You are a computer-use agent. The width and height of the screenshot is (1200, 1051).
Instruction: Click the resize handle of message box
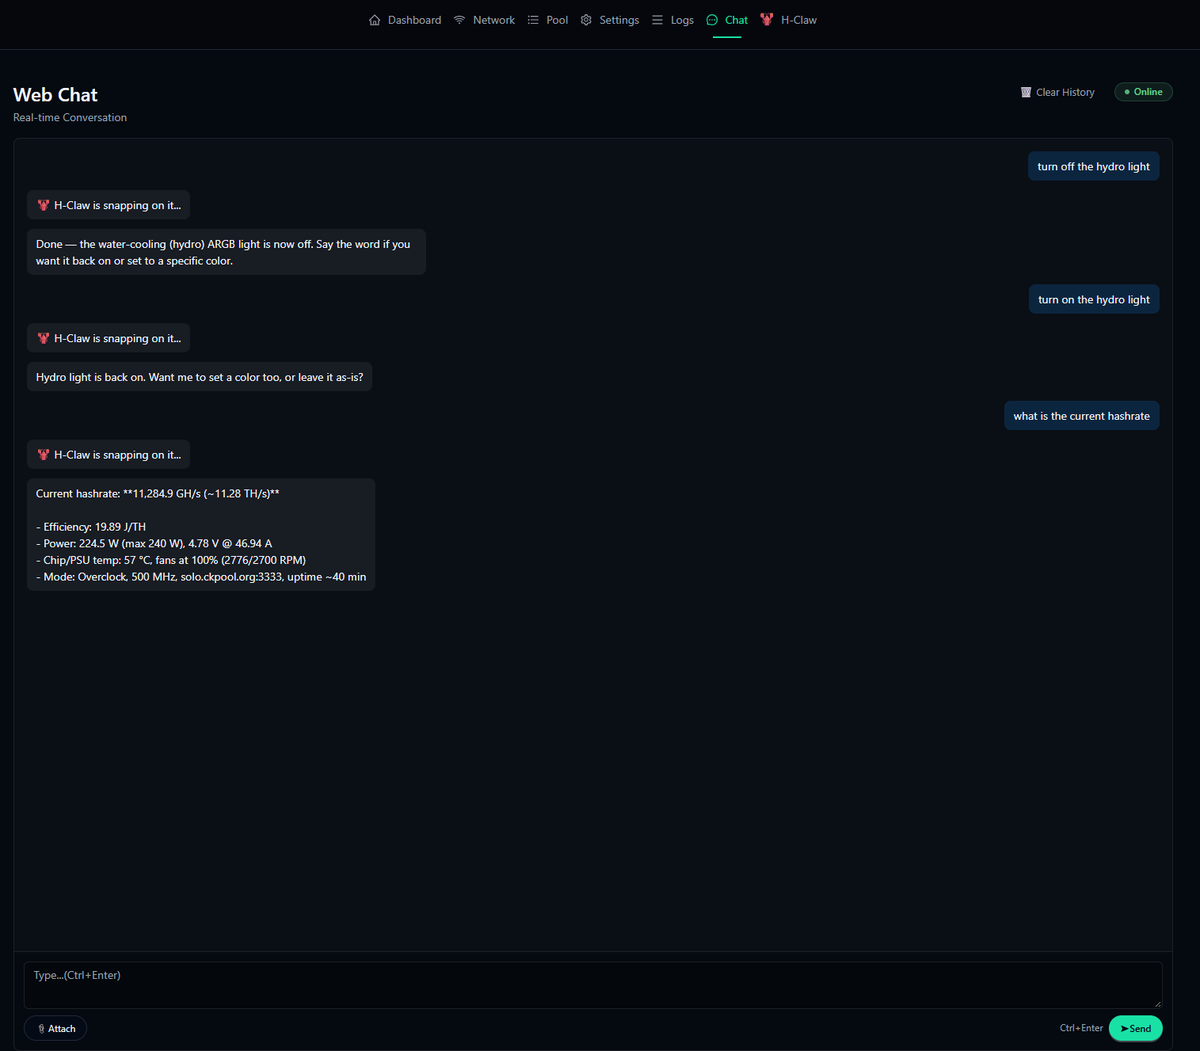coord(1157,1003)
